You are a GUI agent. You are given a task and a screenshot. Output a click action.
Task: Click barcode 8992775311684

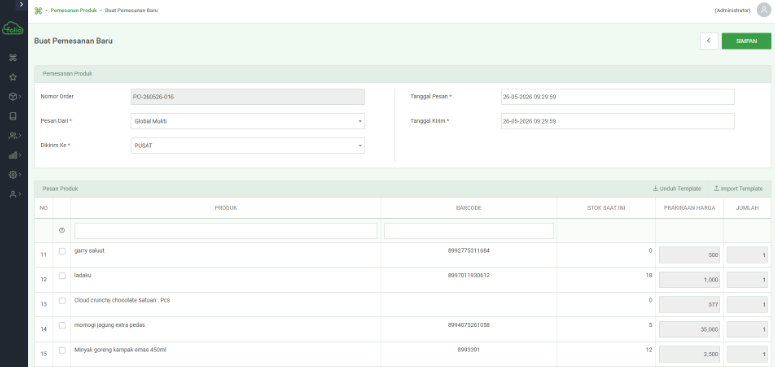coord(469,251)
